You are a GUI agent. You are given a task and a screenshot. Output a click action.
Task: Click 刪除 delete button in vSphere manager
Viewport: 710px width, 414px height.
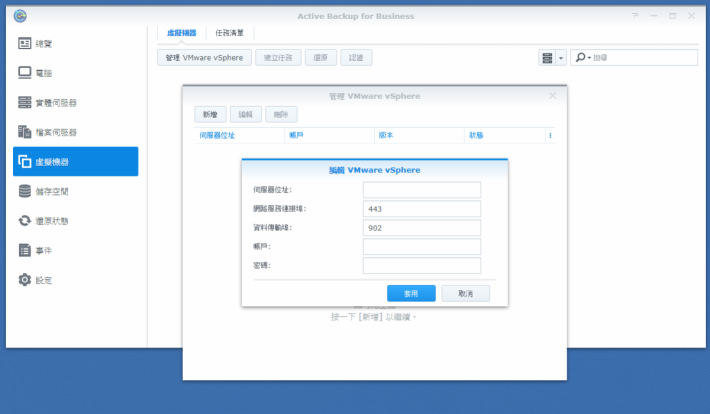coord(281,115)
